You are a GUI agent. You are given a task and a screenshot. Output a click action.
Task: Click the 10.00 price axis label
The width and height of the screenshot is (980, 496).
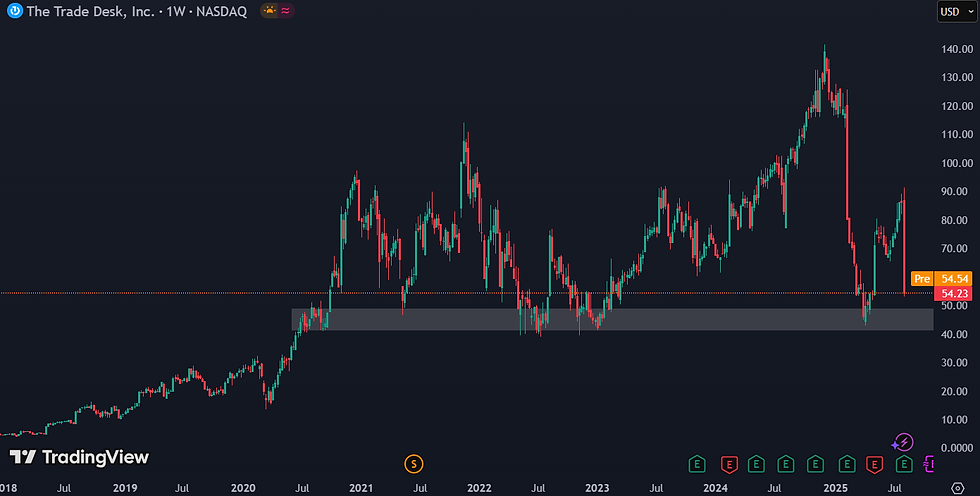[x=957, y=420]
